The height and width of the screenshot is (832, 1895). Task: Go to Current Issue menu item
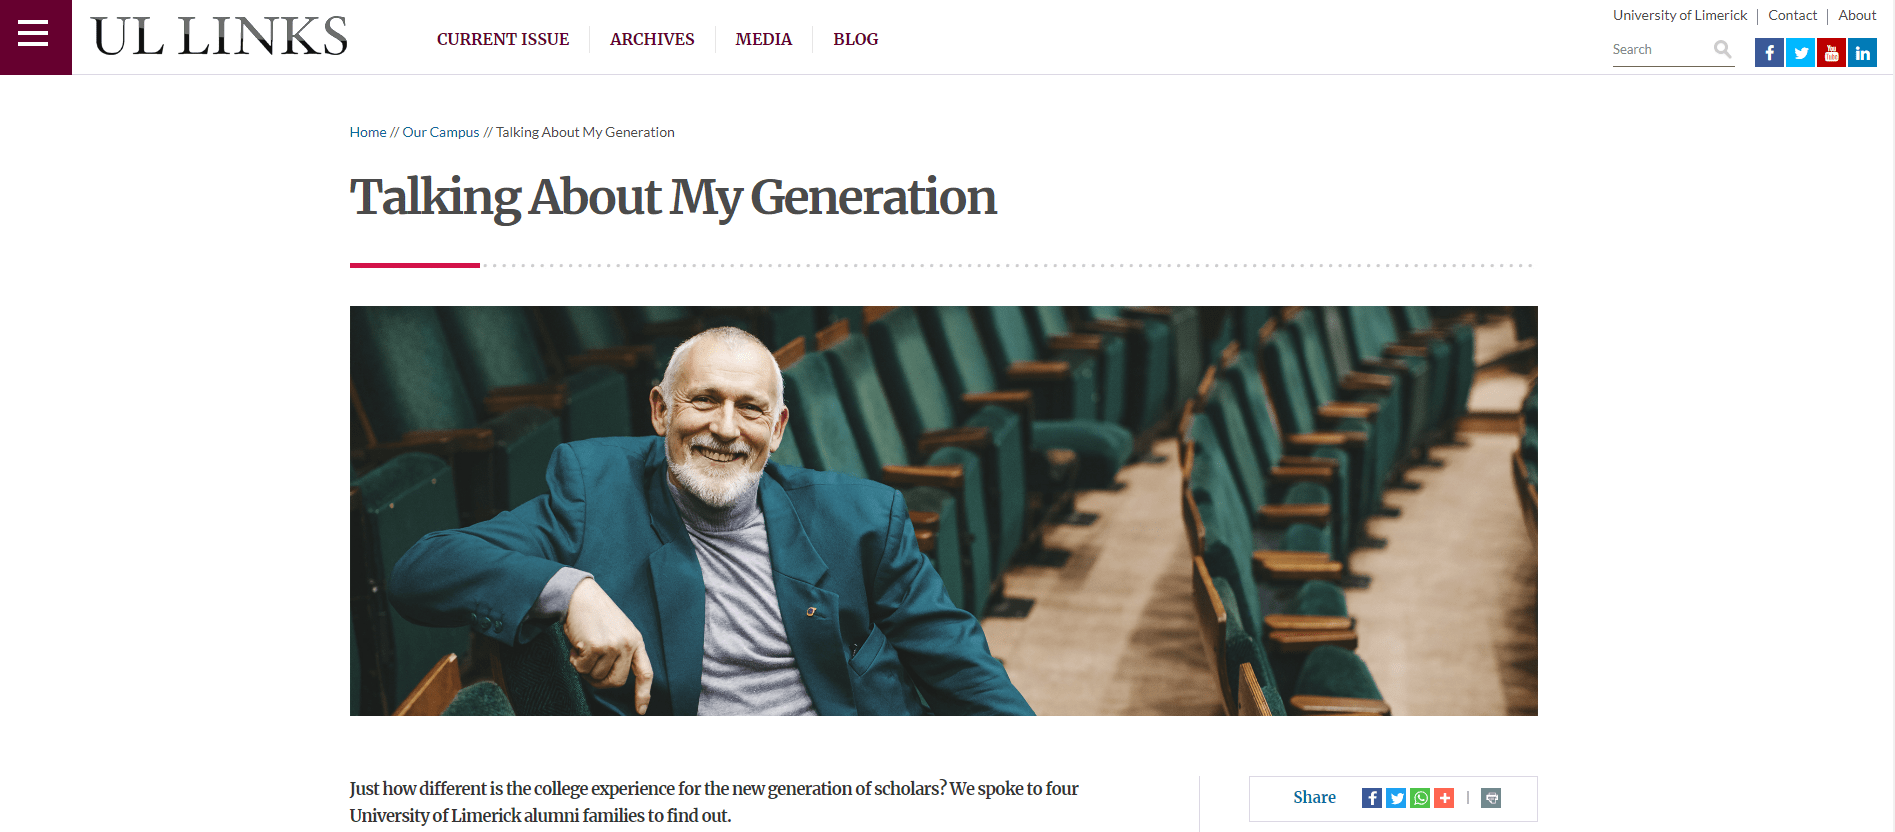pos(503,39)
